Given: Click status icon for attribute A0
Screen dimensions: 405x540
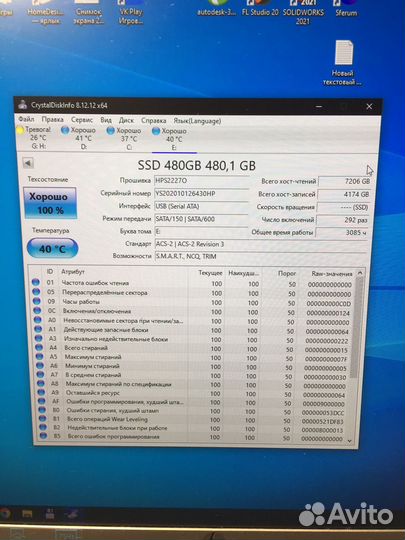Looking at the screenshot, I should click(38, 320).
